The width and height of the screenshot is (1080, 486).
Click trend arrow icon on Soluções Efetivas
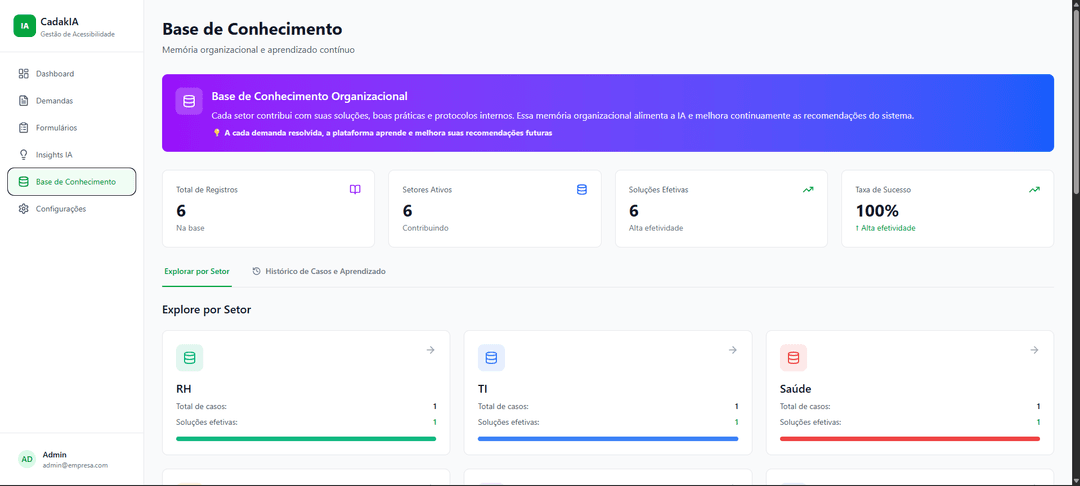click(808, 189)
